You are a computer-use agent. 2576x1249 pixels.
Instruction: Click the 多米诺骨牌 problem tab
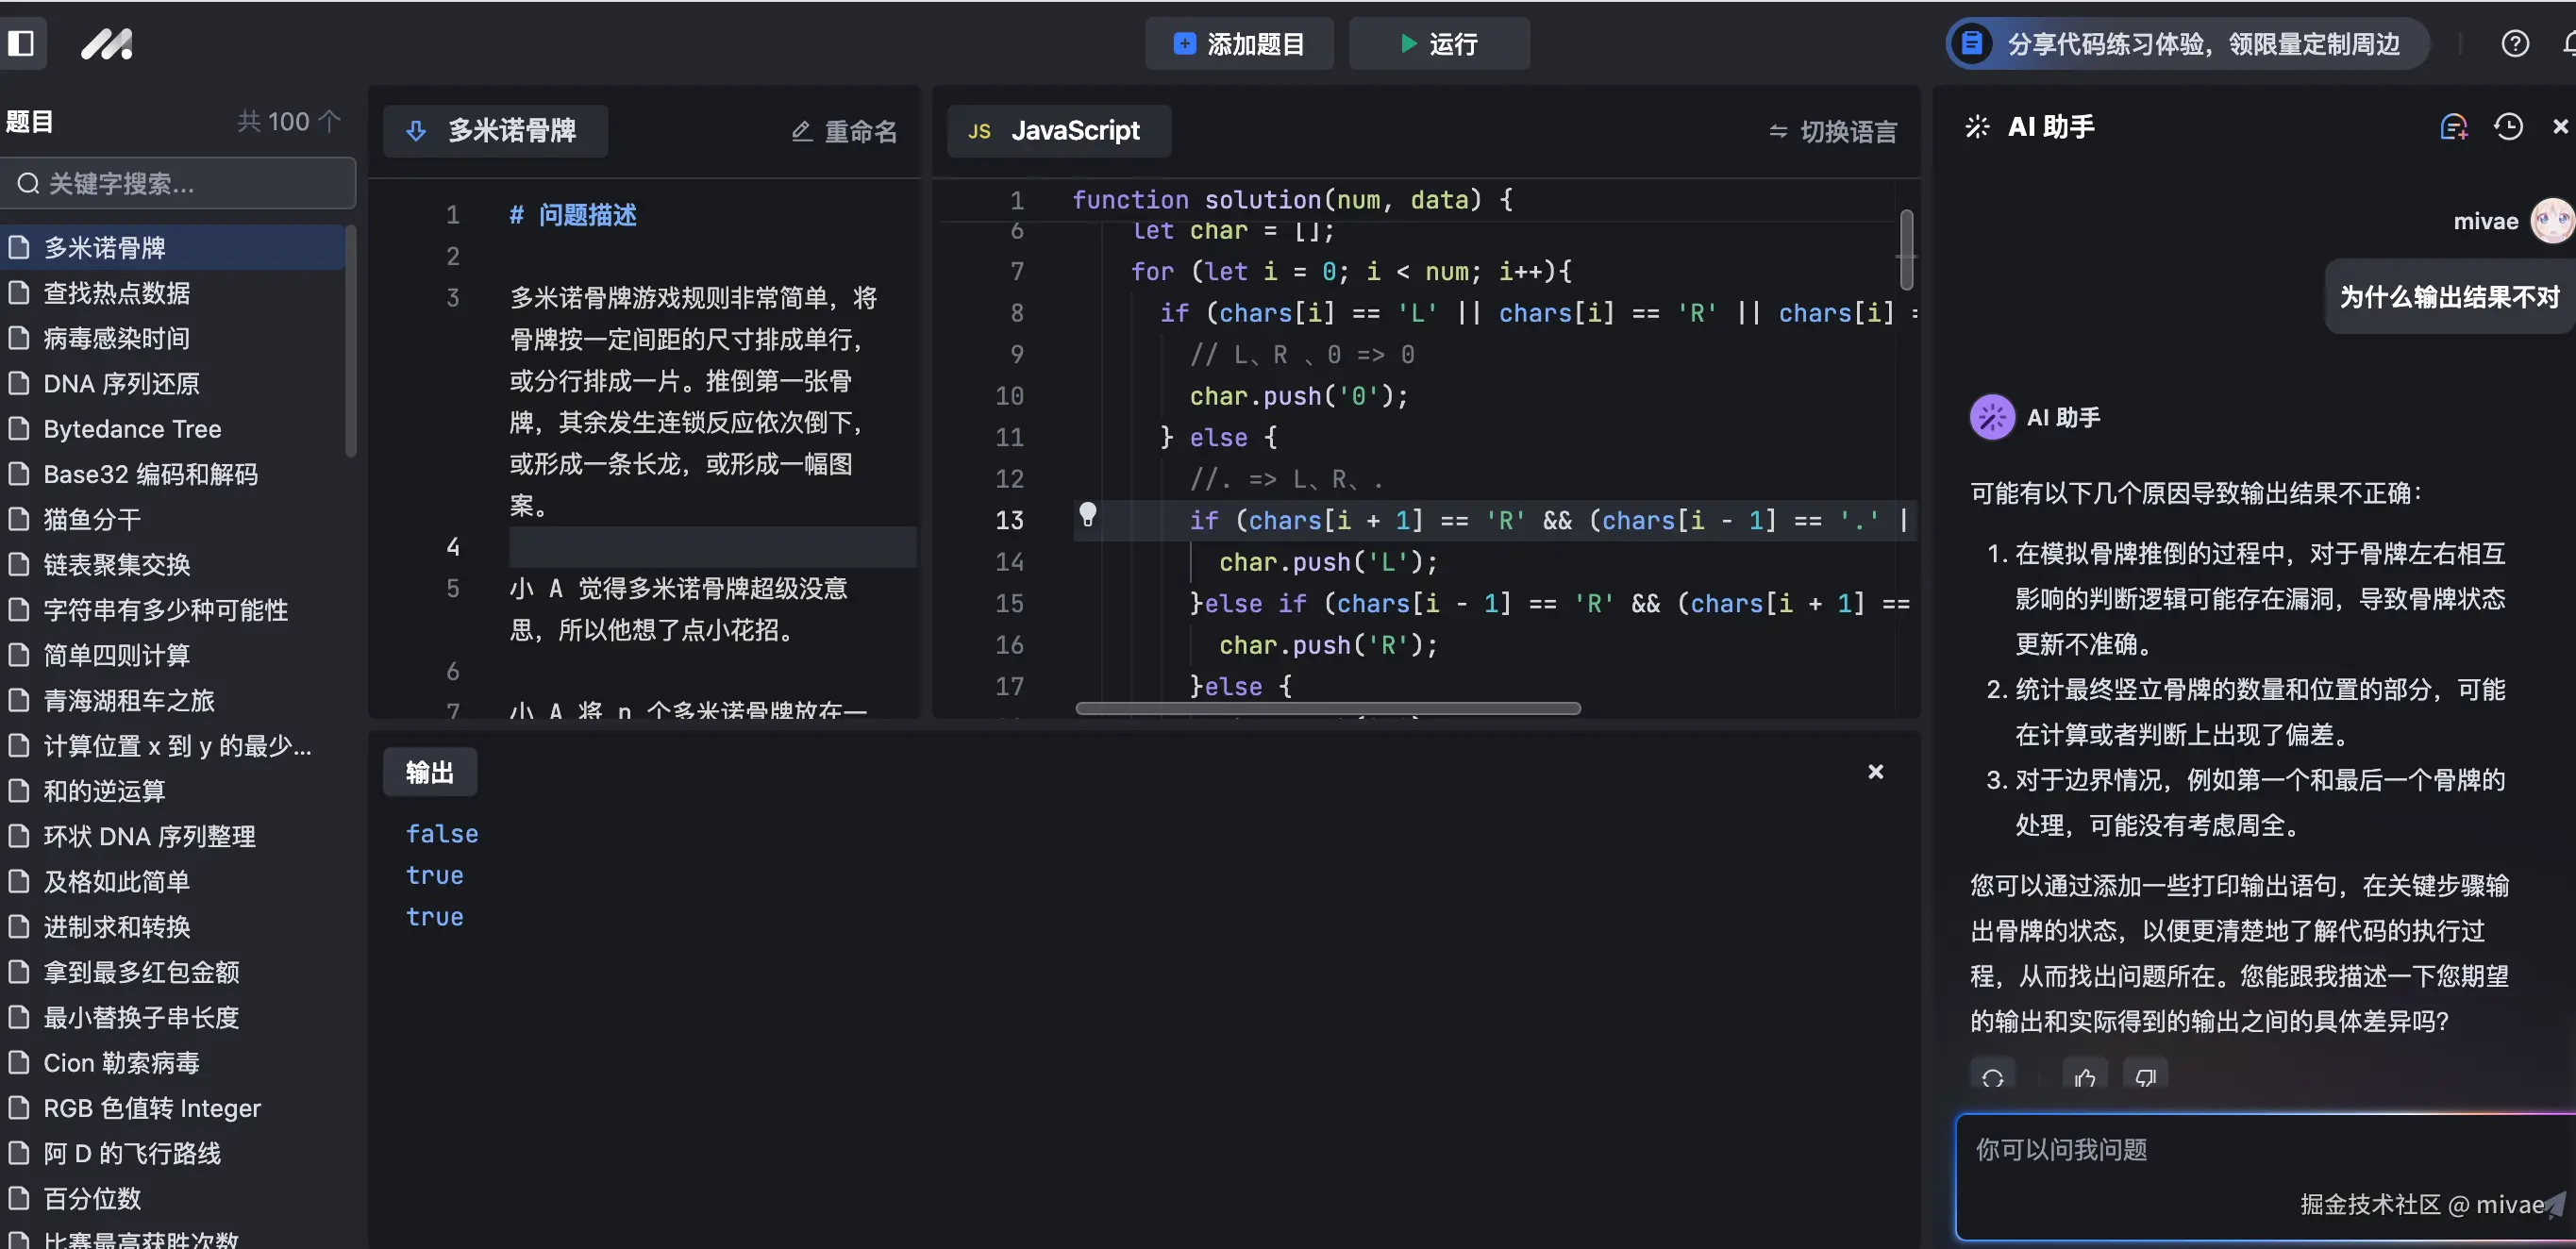coord(494,131)
